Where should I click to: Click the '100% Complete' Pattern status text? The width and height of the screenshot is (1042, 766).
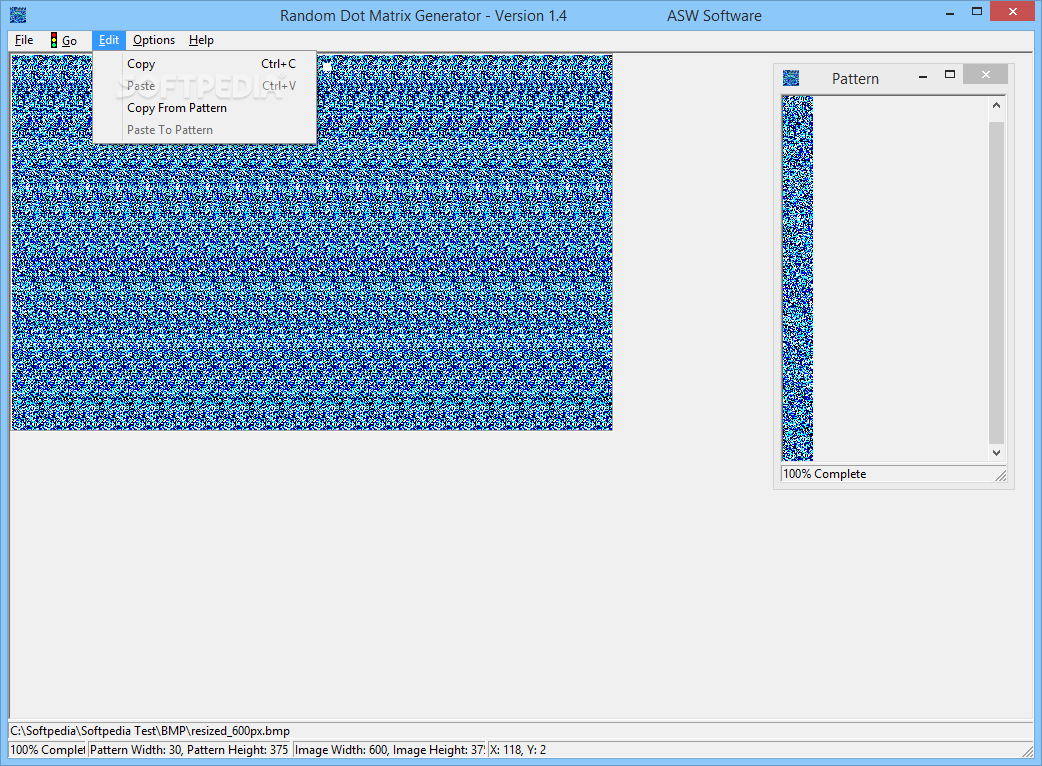coord(825,474)
